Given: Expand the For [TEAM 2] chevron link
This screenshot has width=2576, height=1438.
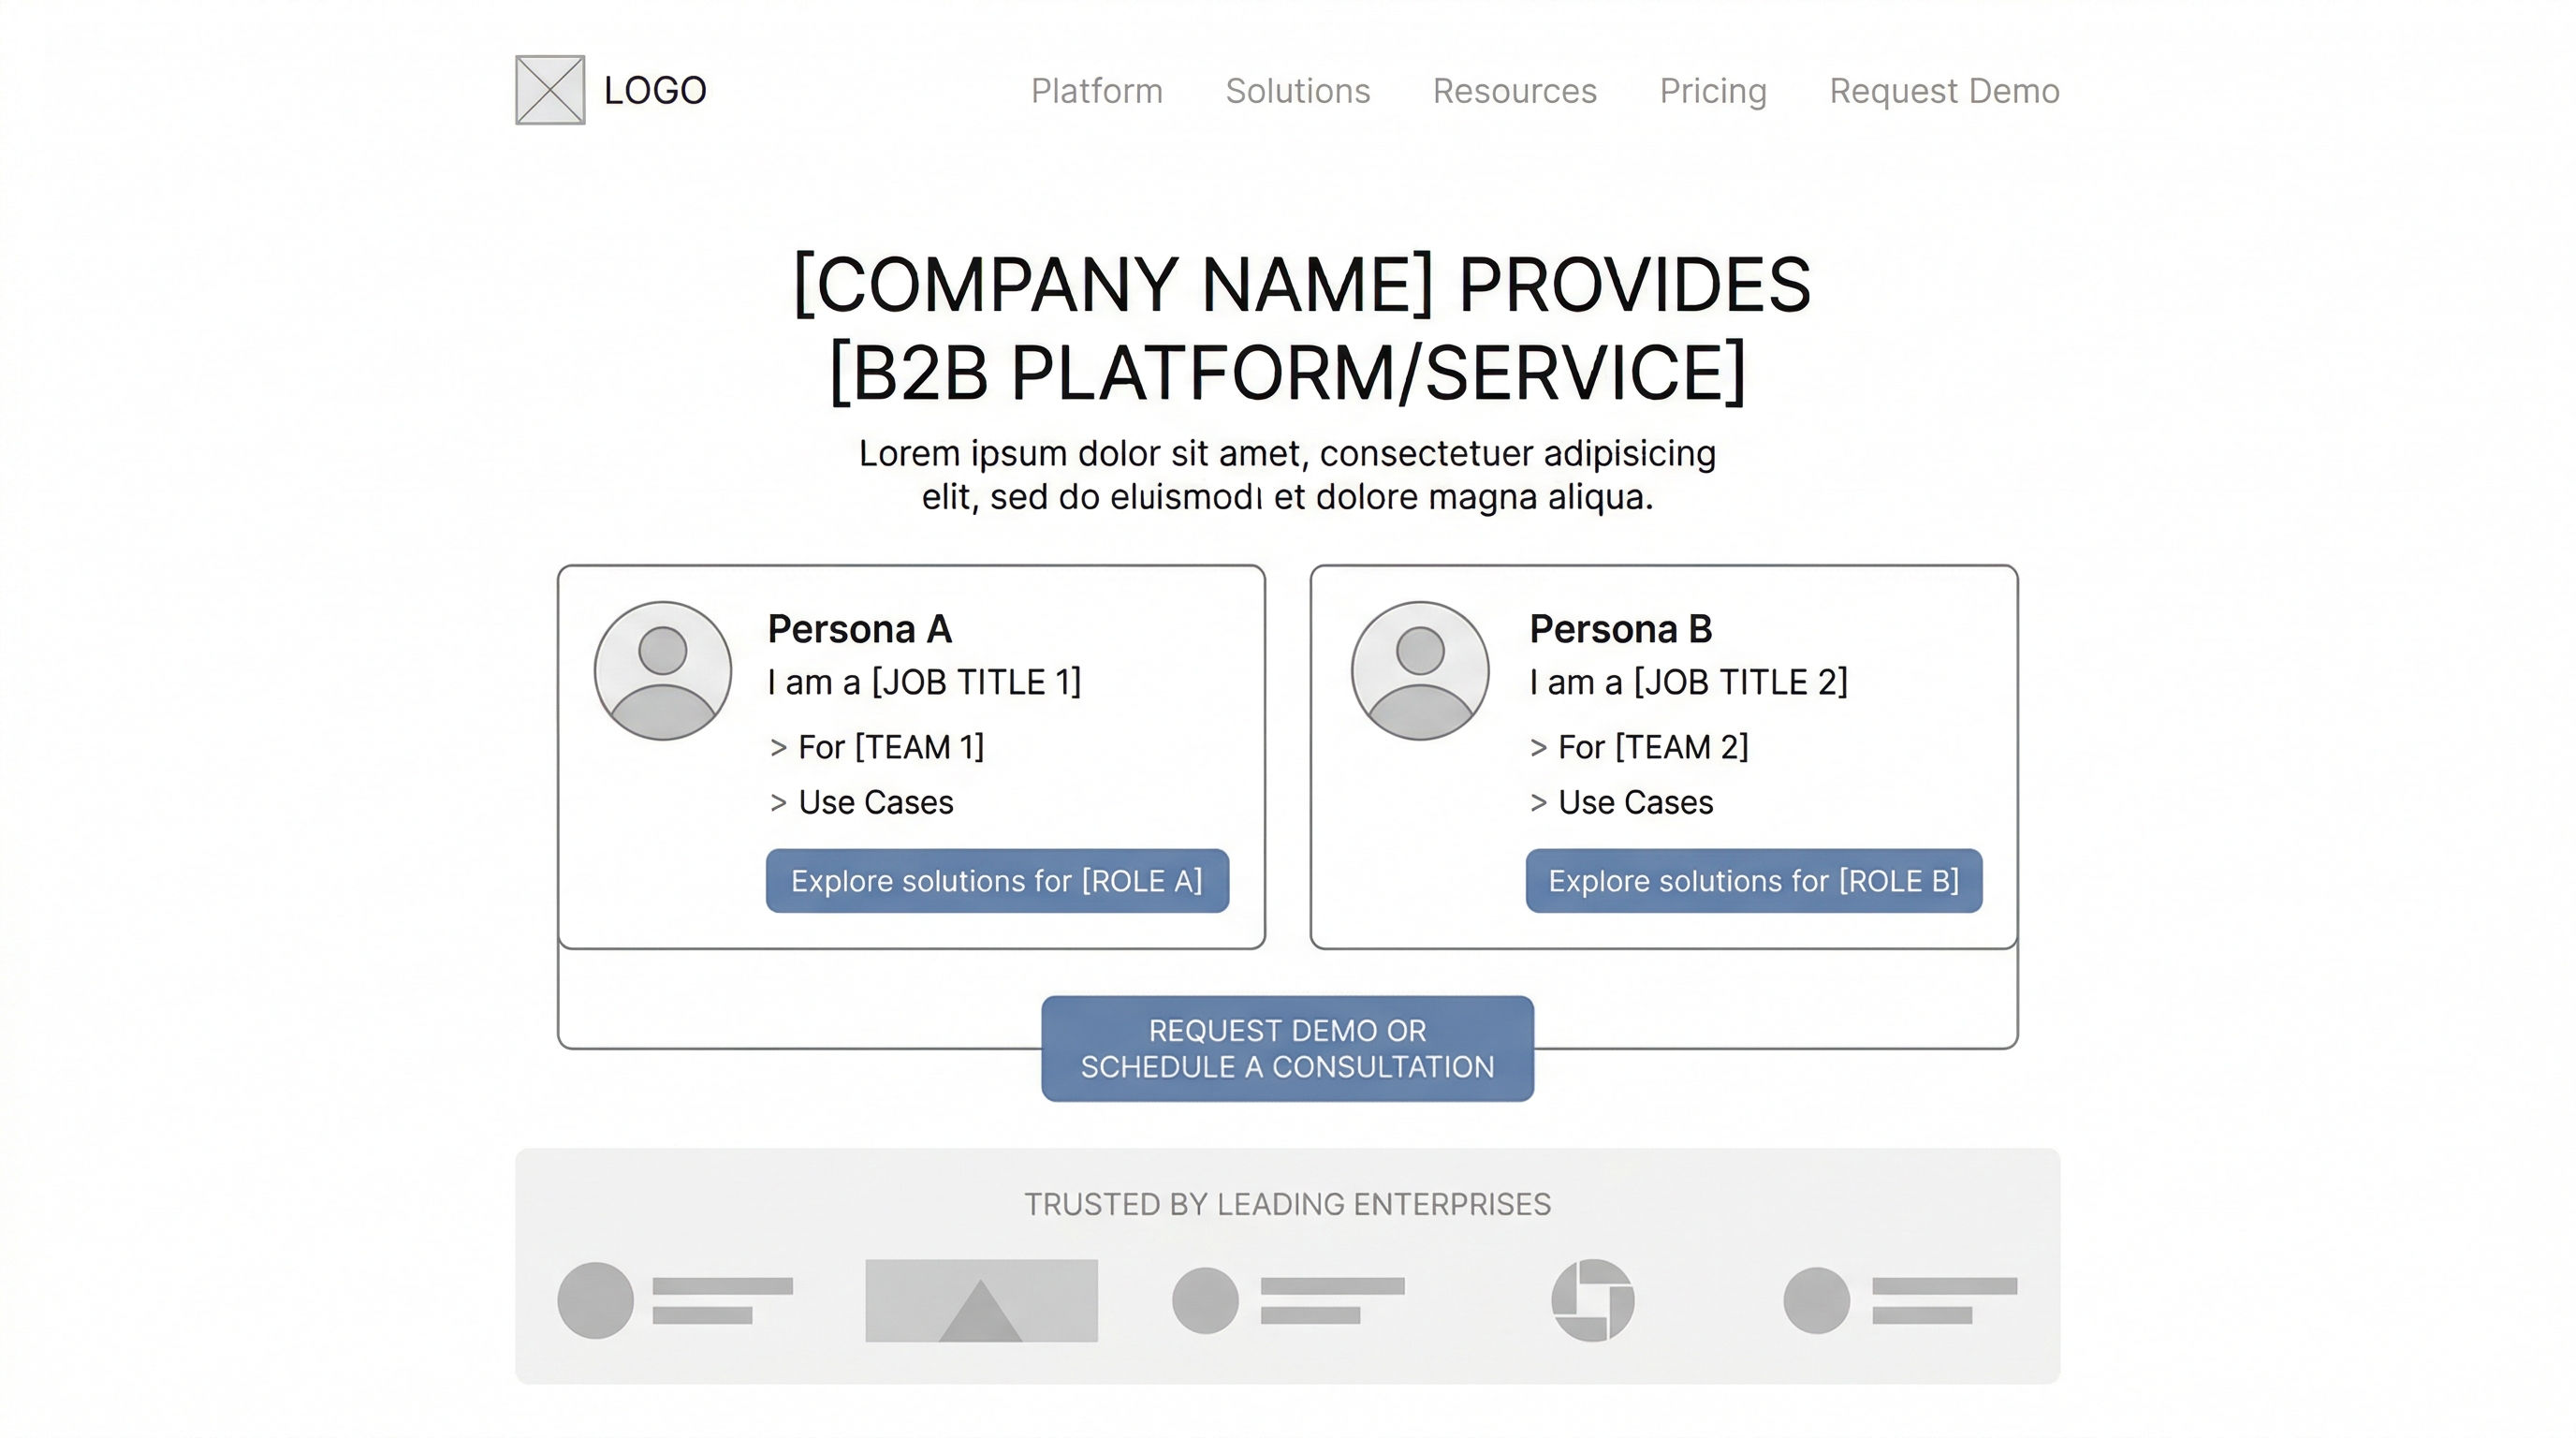Looking at the screenshot, I should (x=1639, y=747).
